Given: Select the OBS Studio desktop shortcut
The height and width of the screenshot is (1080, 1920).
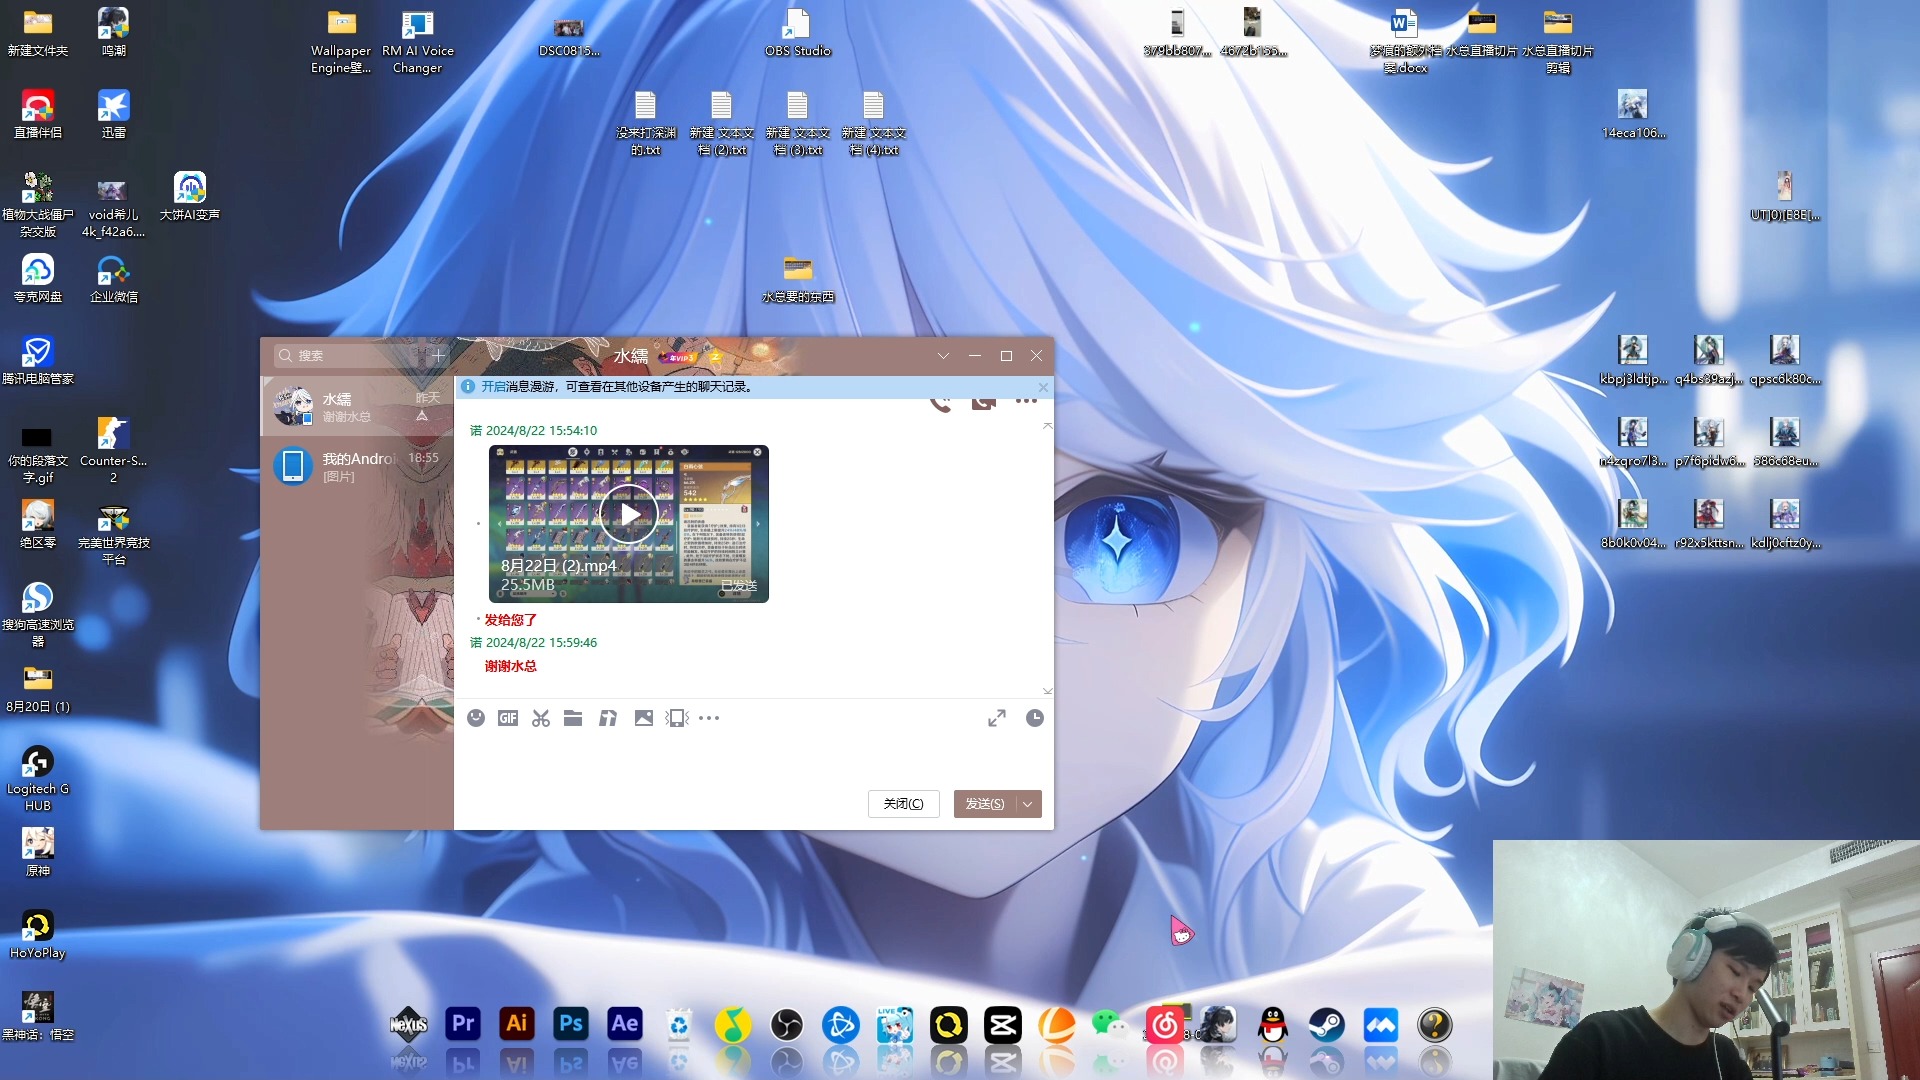Looking at the screenshot, I should point(797,32).
